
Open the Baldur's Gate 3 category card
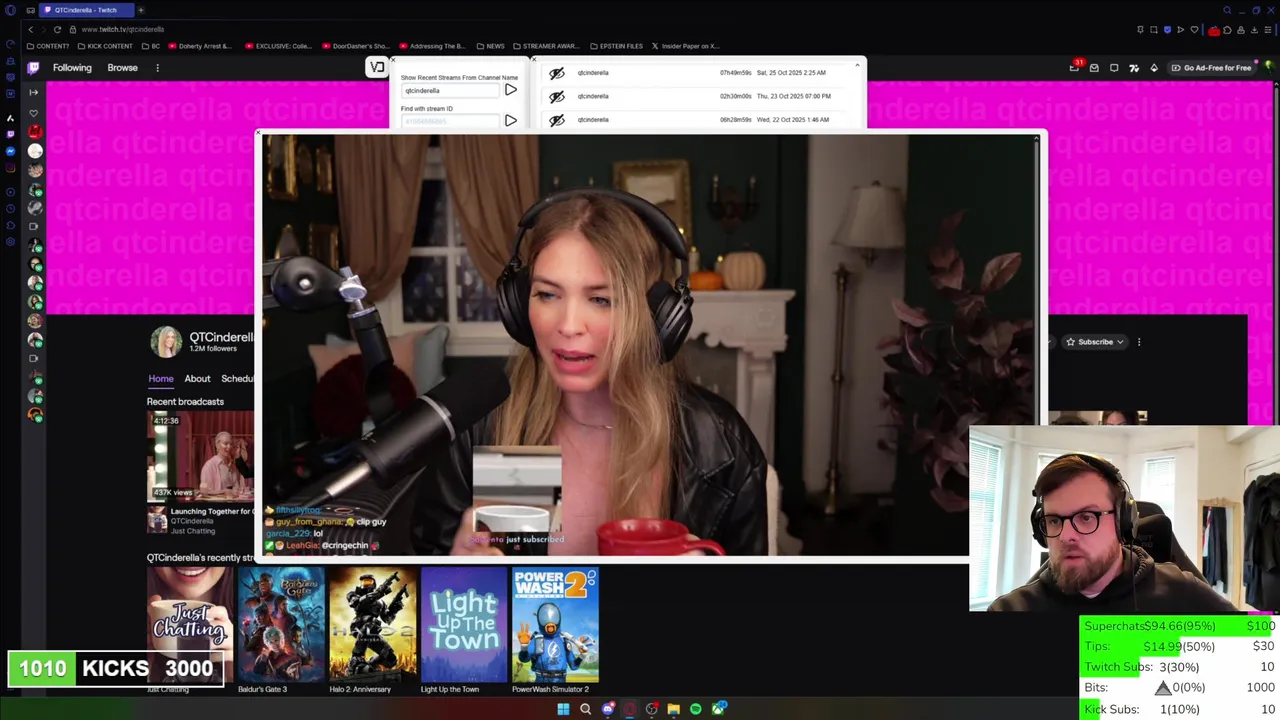tap(281, 624)
